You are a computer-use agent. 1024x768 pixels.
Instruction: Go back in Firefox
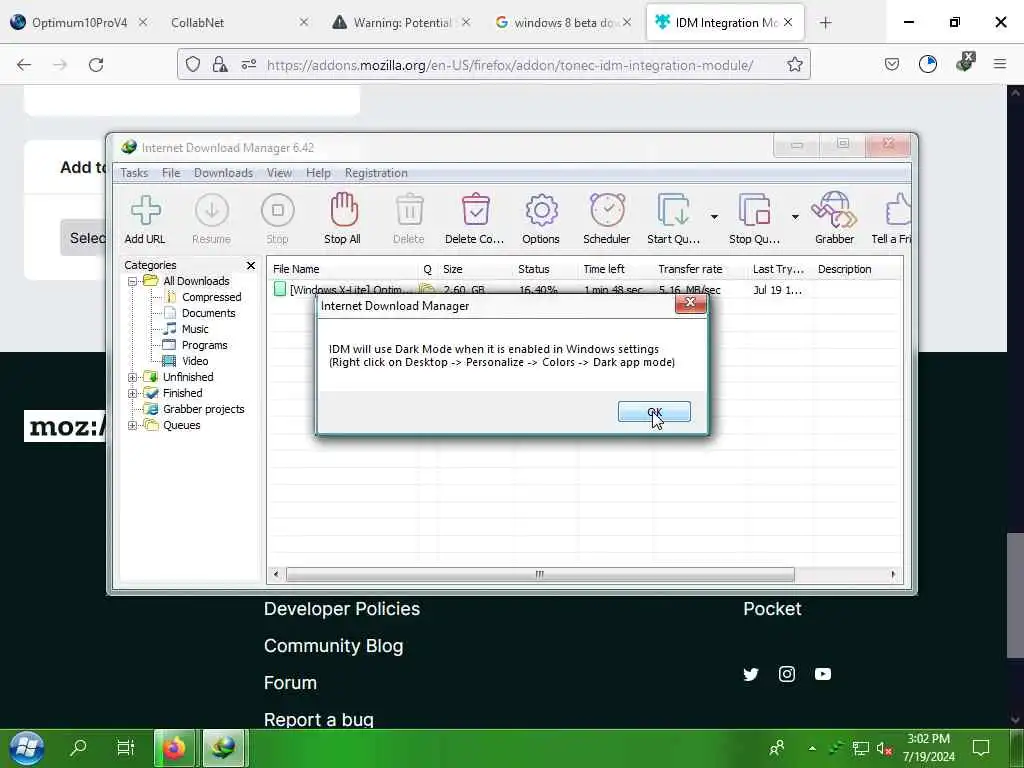pyautogui.click(x=24, y=65)
